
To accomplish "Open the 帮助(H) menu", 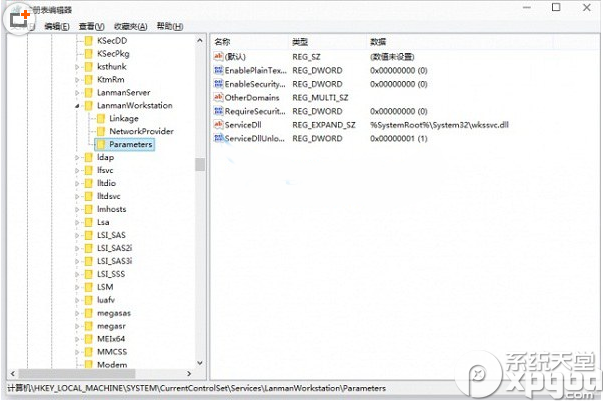I will click(x=170, y=26).
